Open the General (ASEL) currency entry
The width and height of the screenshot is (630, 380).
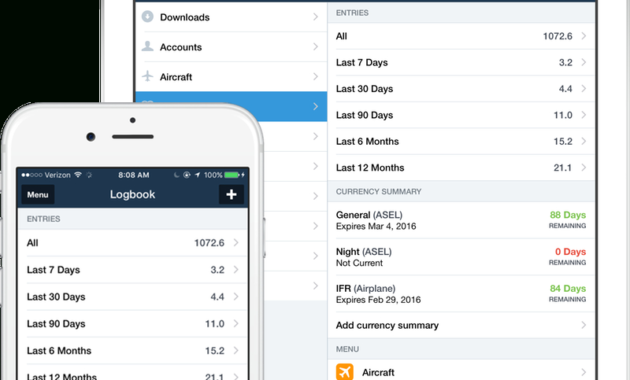(461, 220)
